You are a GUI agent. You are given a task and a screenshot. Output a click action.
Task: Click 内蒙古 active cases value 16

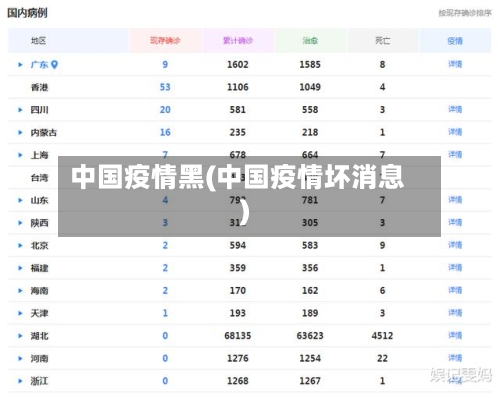pos(165,132)
